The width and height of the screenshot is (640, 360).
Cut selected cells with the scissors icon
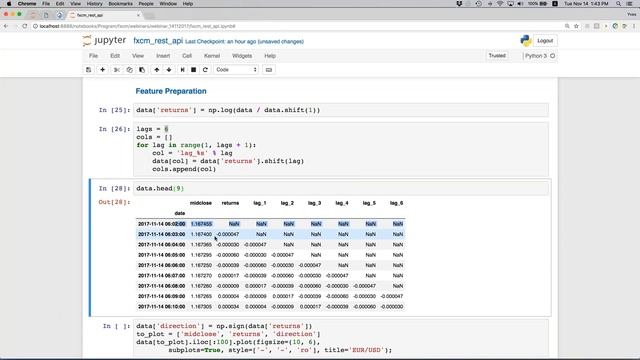click(x=117, y=70)
